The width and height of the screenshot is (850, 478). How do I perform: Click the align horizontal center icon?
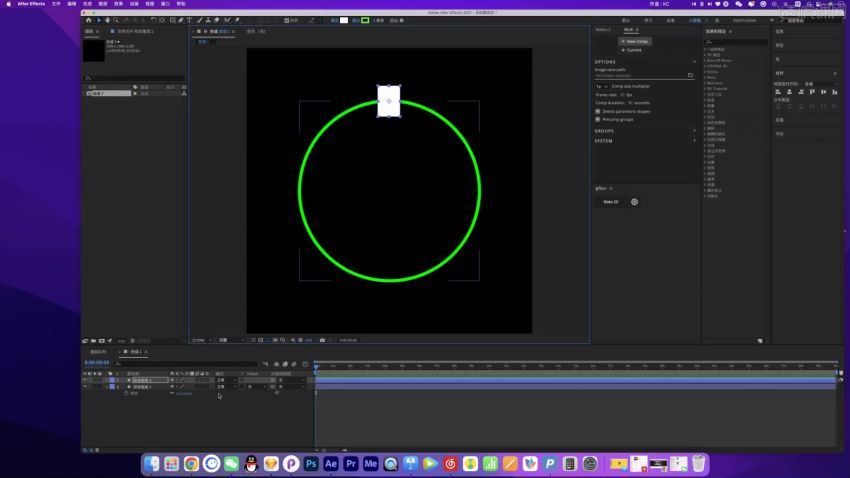point(789,92)
